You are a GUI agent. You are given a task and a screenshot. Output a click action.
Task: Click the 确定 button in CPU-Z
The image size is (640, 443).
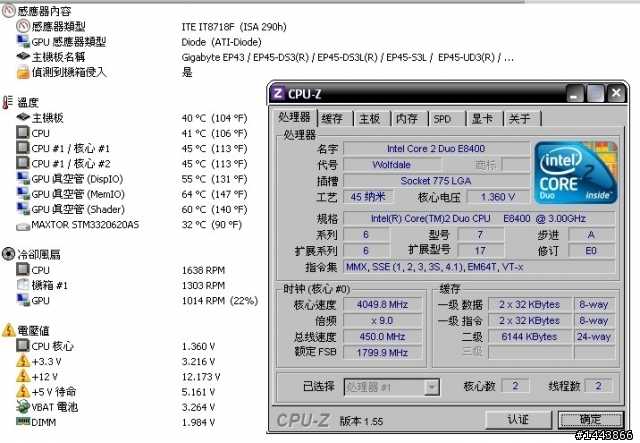591,419
